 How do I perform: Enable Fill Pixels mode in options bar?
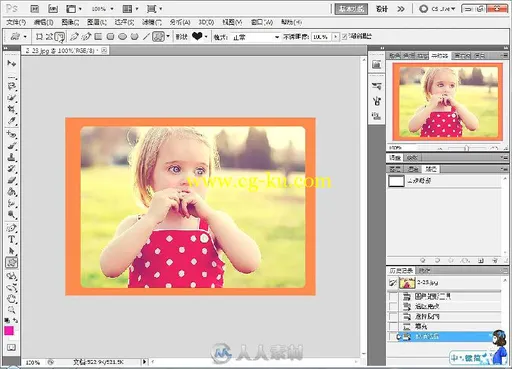click(60, 37)
